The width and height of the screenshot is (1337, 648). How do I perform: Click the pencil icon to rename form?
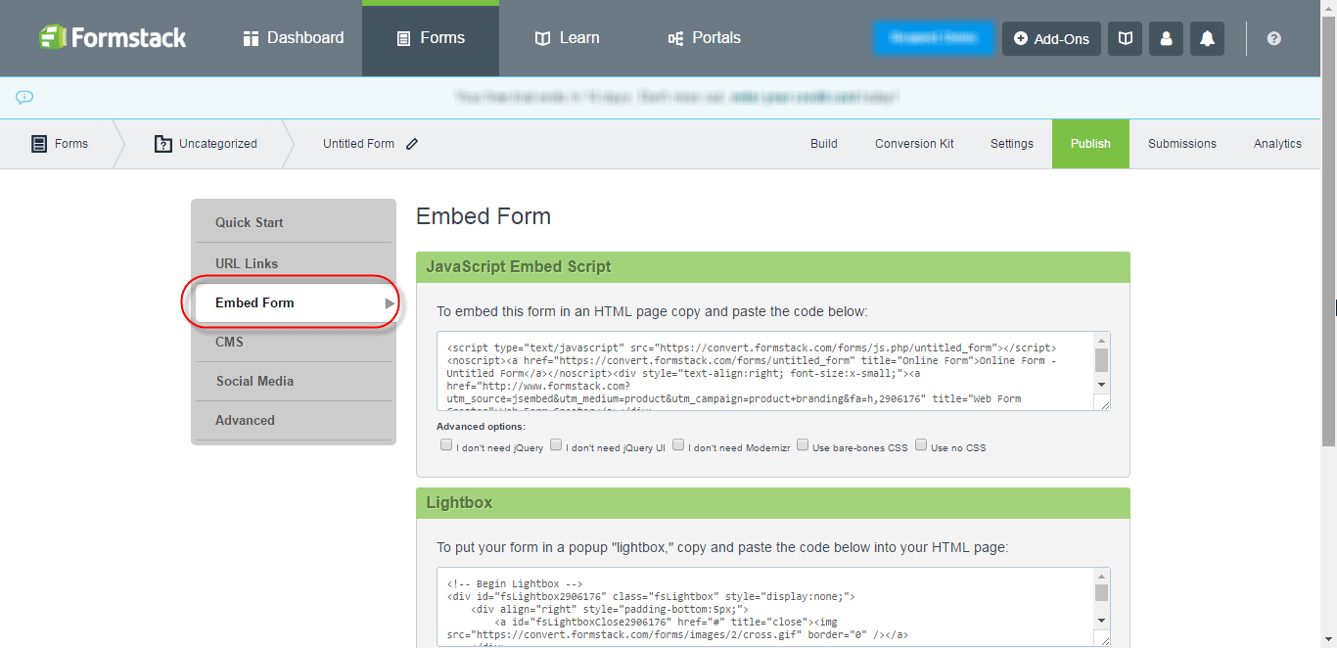(x=412, y=144)
